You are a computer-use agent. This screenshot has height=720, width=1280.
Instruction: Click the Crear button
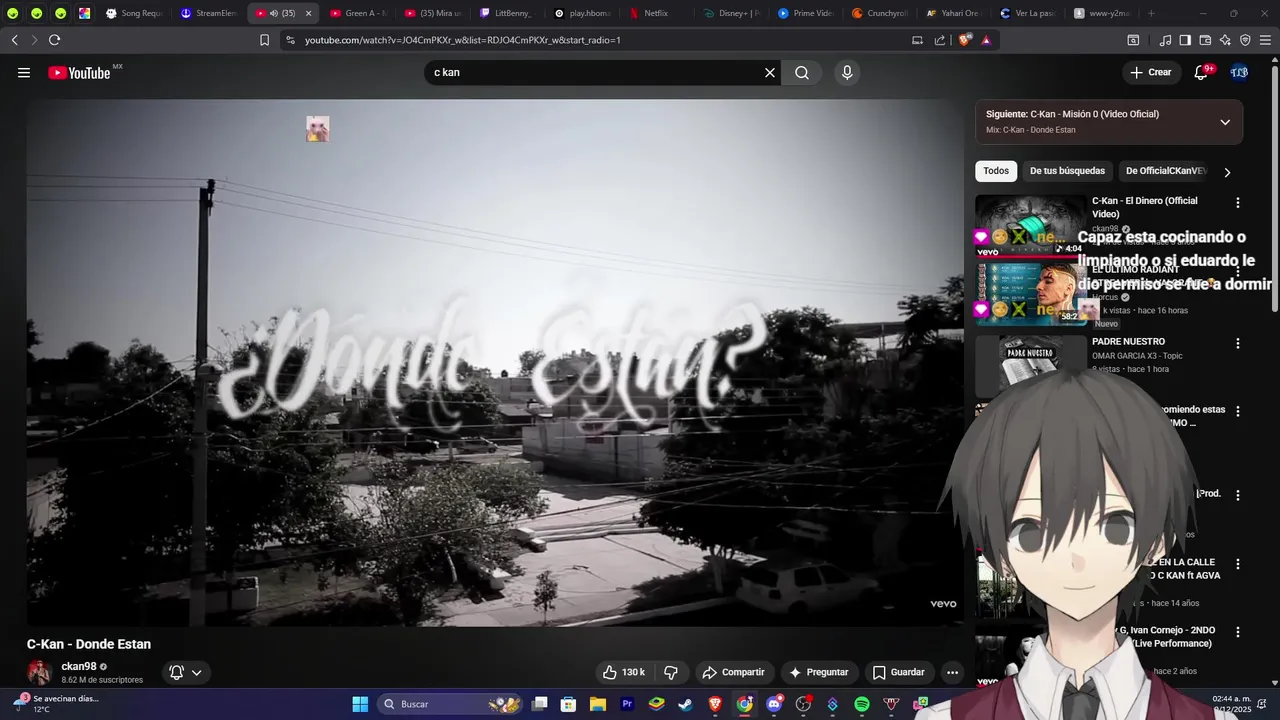click(x=1150, y=72)
